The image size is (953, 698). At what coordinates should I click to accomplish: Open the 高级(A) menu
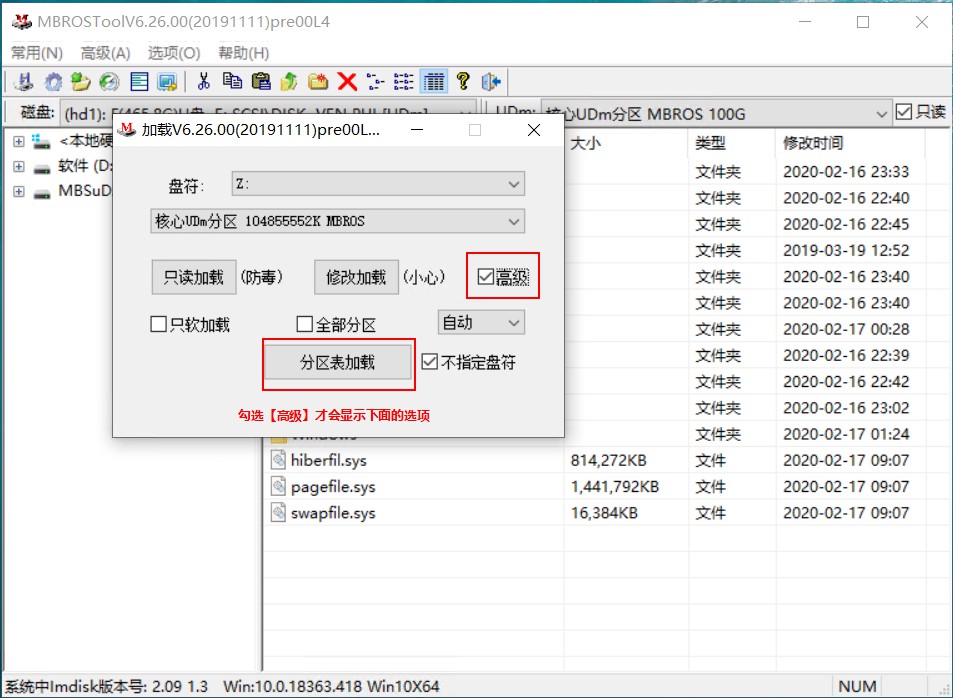pyautogui.click(x=103, y=52)
